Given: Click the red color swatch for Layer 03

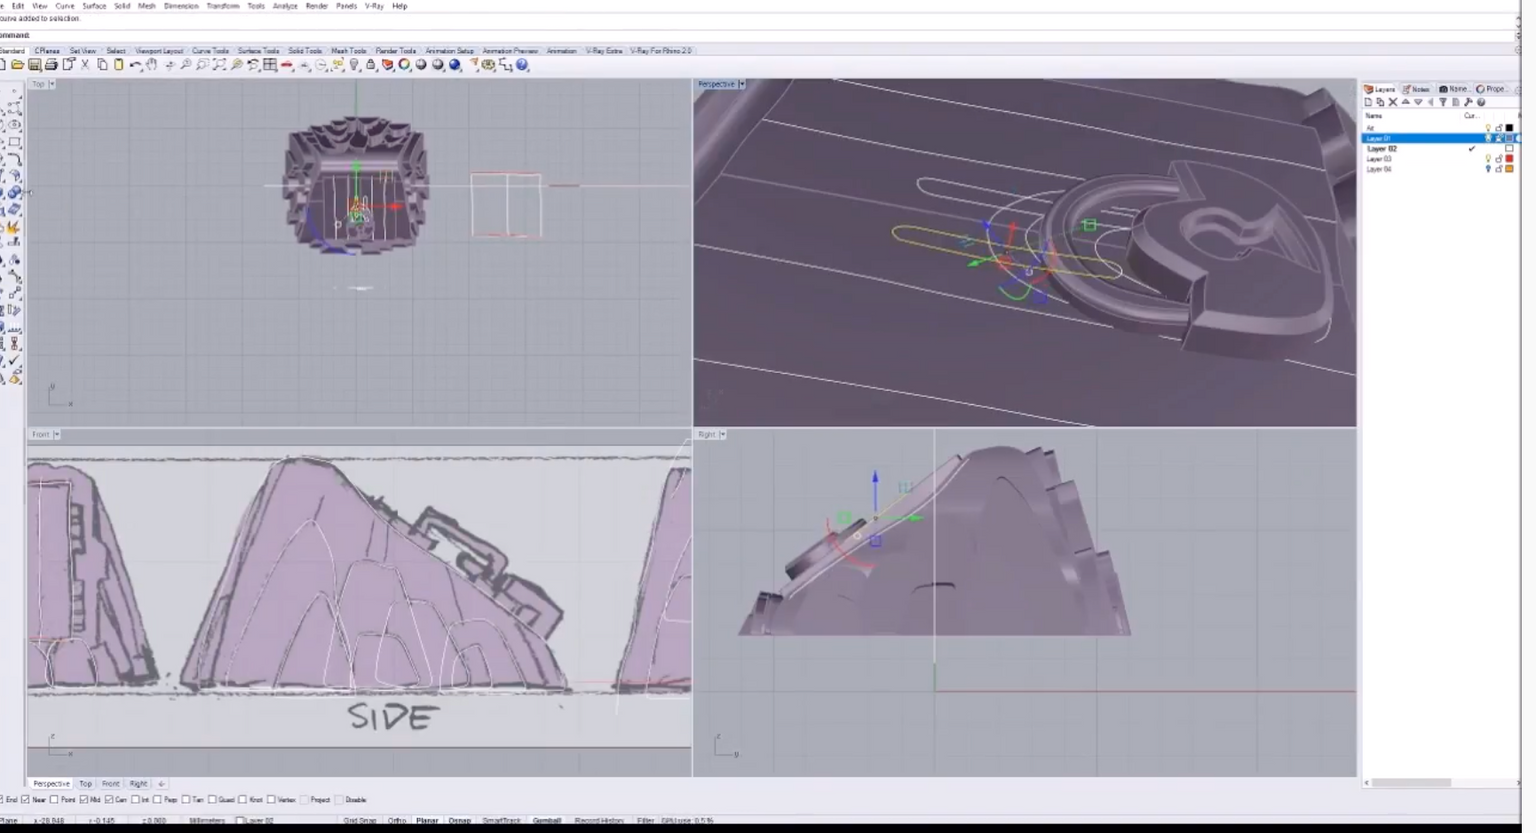Looking at the screenshot, I should click(x=1509, y=159).
